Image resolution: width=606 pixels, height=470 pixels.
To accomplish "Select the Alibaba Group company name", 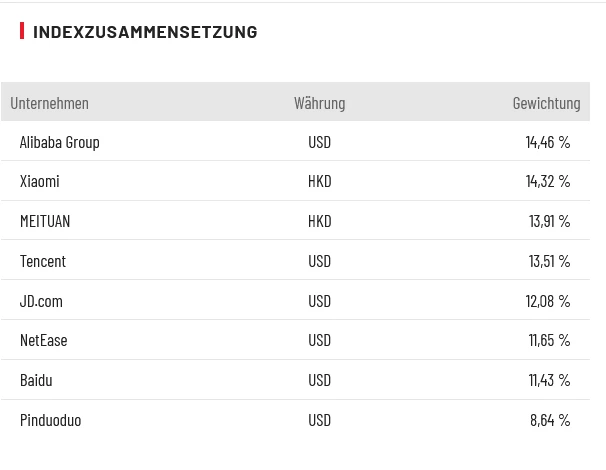I will click(60, 142).
